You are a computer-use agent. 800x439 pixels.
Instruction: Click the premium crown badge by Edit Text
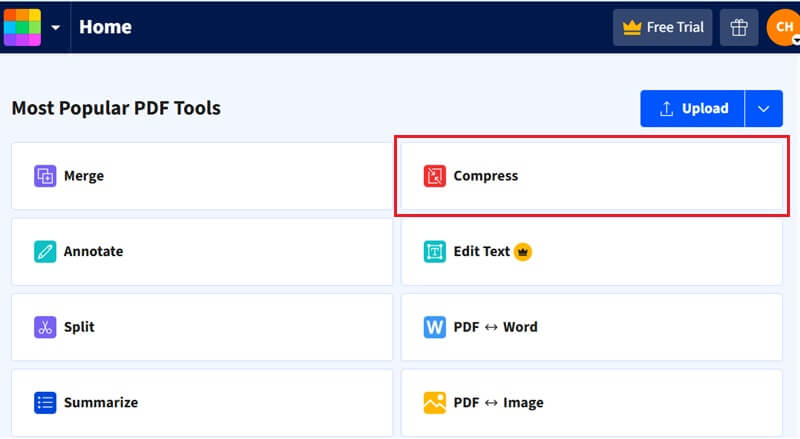pos(522,252)
